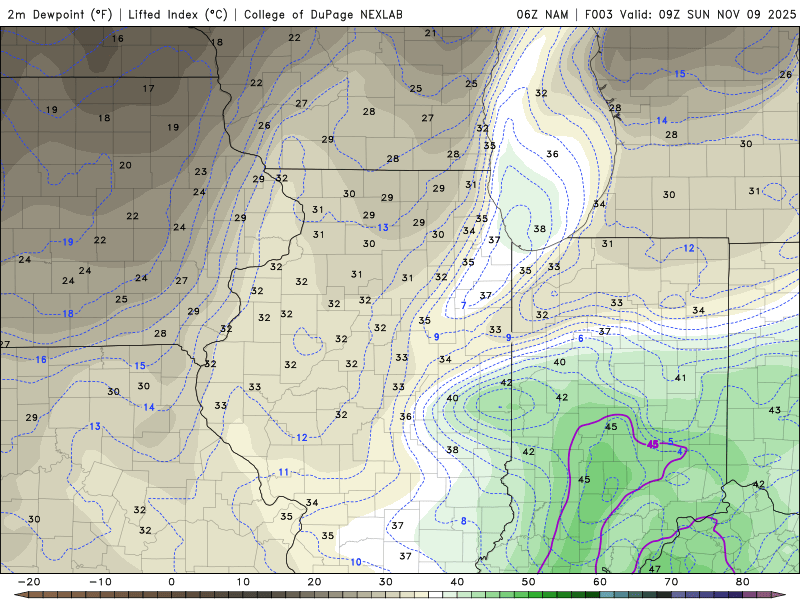Click the black '43' dewpoint value
Viewport: 800px width, 600px height.
pyautogui.click(x=774, y=410)
